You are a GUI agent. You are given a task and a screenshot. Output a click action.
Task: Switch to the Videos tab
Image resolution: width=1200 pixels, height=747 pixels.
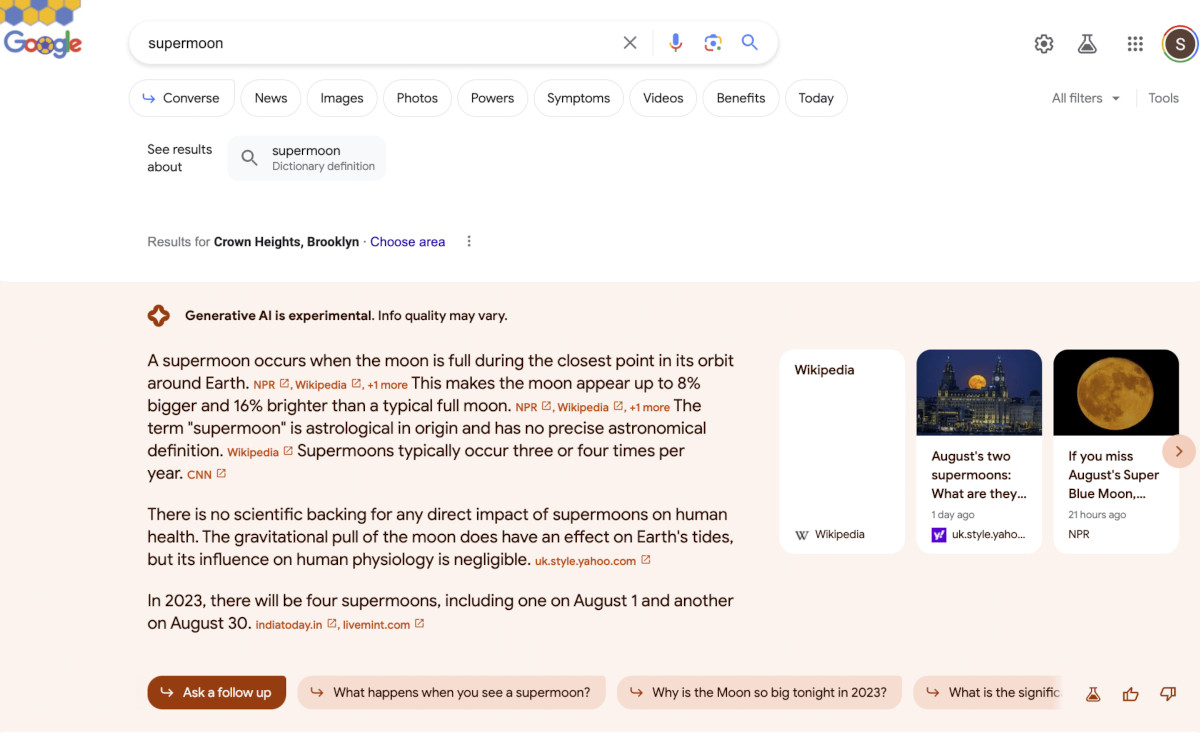662,98
